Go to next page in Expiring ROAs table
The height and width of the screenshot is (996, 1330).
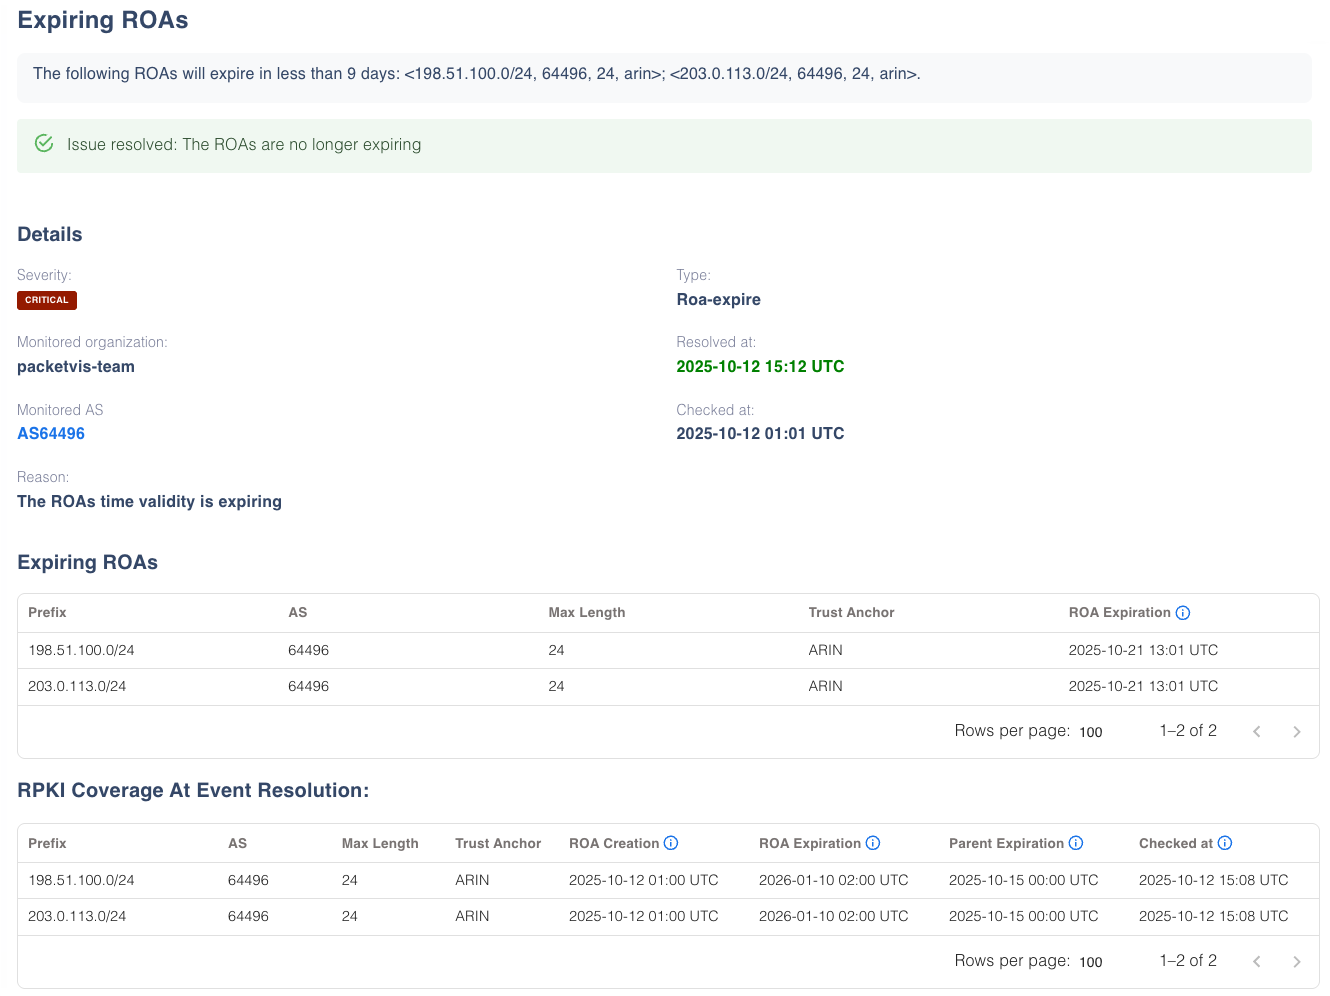(x=1296, y=732)
